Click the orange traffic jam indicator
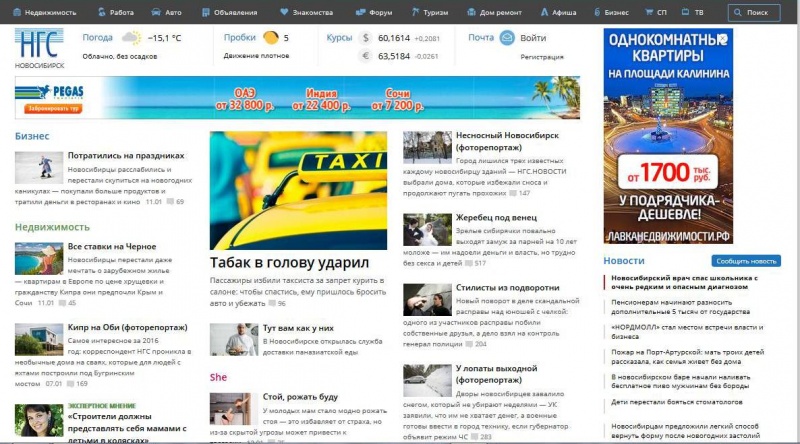 [x=271, y=38]
